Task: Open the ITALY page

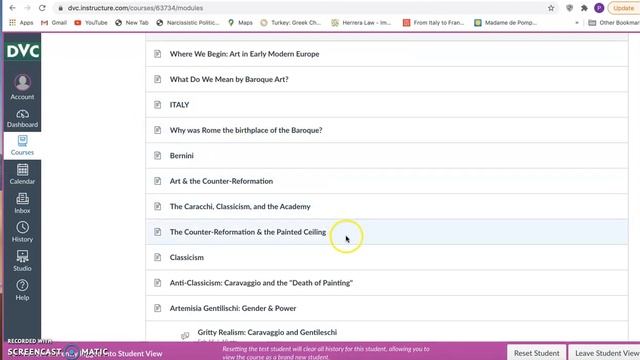Action: click(x=179, y=105)
